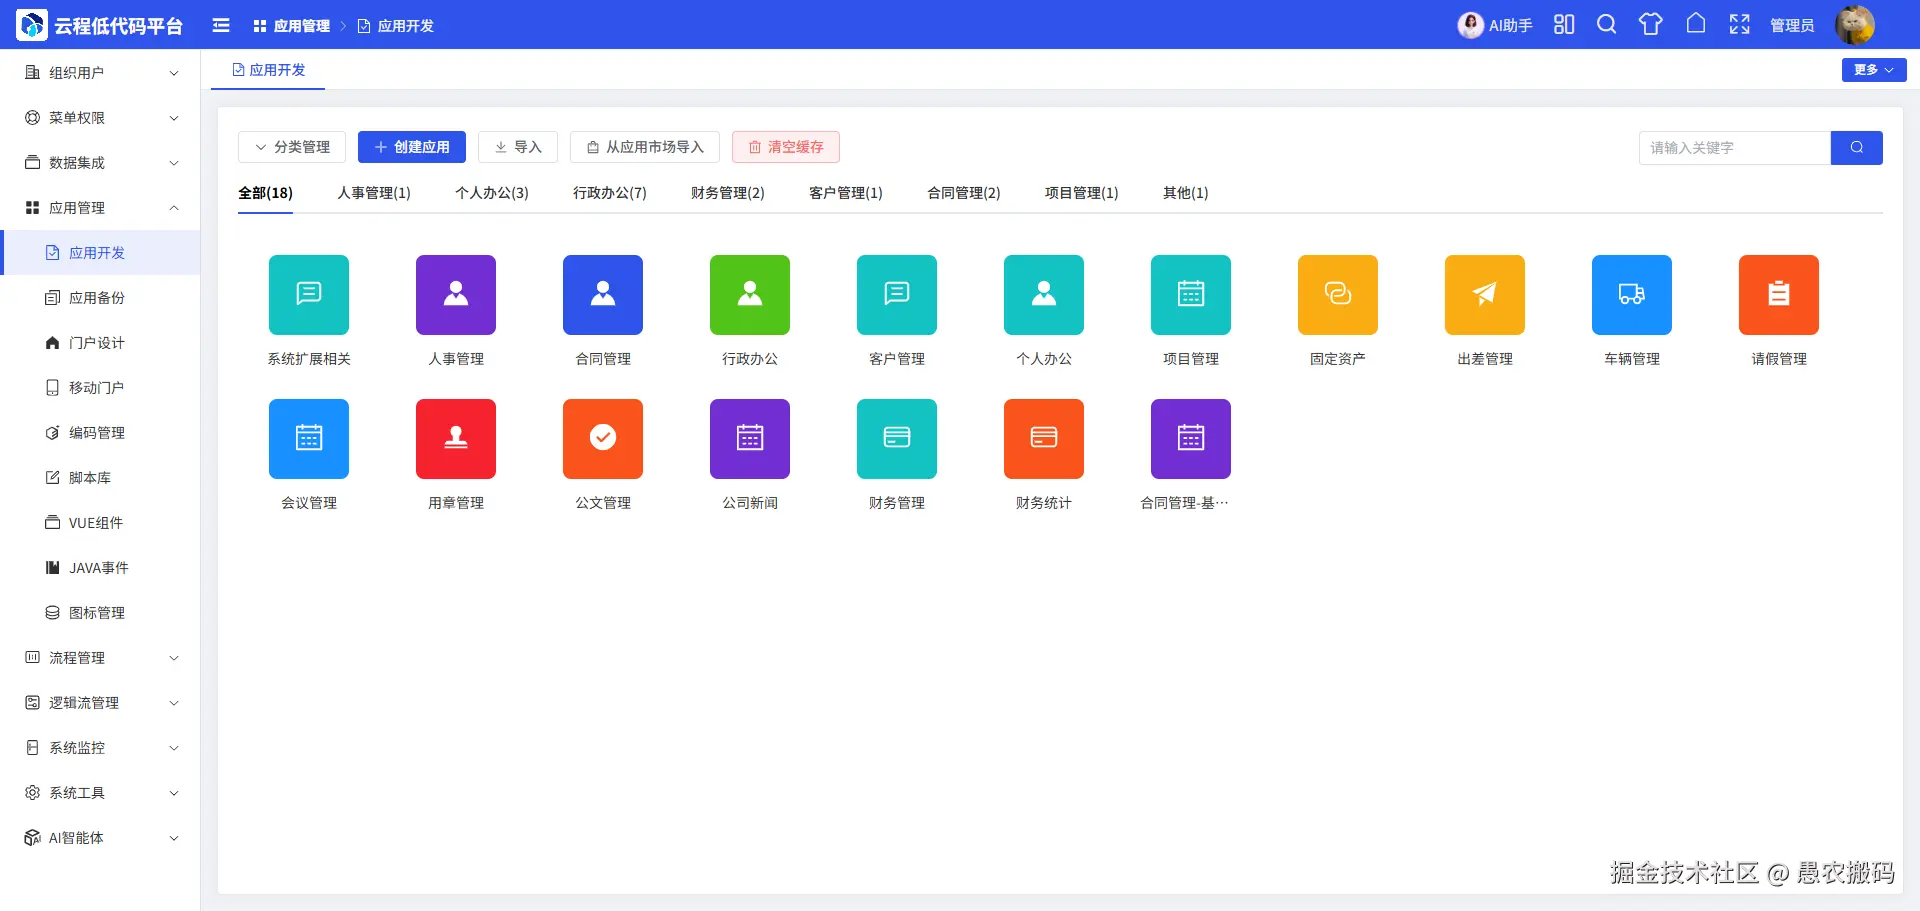This screenshot has height=911, width=1920.
Task: Open 门户设计 in the sidebar
Action: point(100,343)
